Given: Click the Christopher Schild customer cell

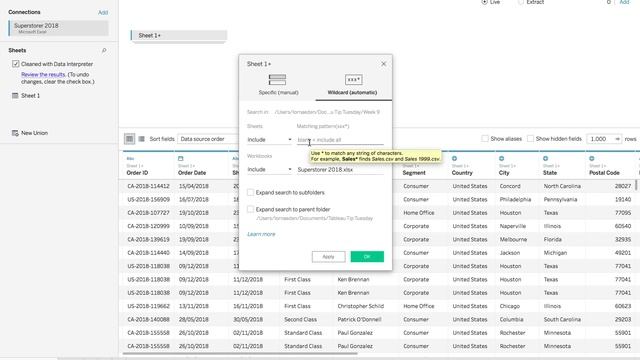Looking at the screenshot, I should tap(360, 306).
